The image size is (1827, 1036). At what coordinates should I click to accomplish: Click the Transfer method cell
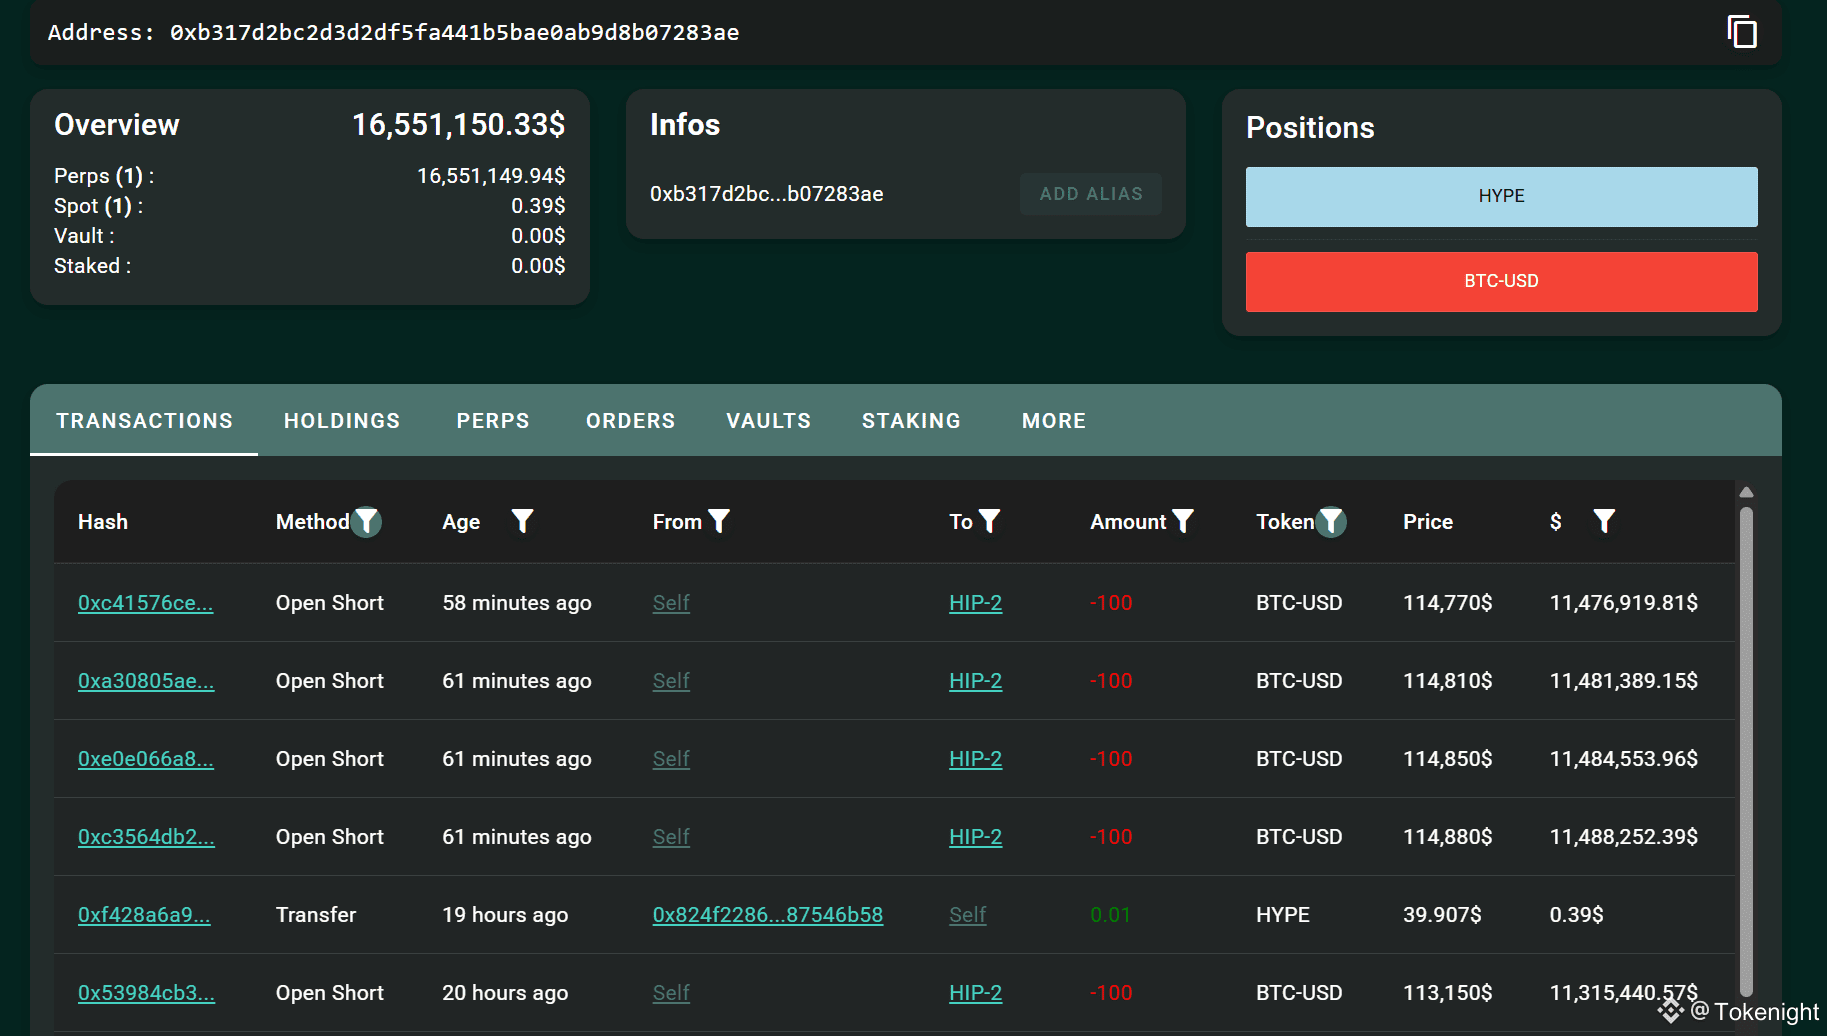coord(316,915)
